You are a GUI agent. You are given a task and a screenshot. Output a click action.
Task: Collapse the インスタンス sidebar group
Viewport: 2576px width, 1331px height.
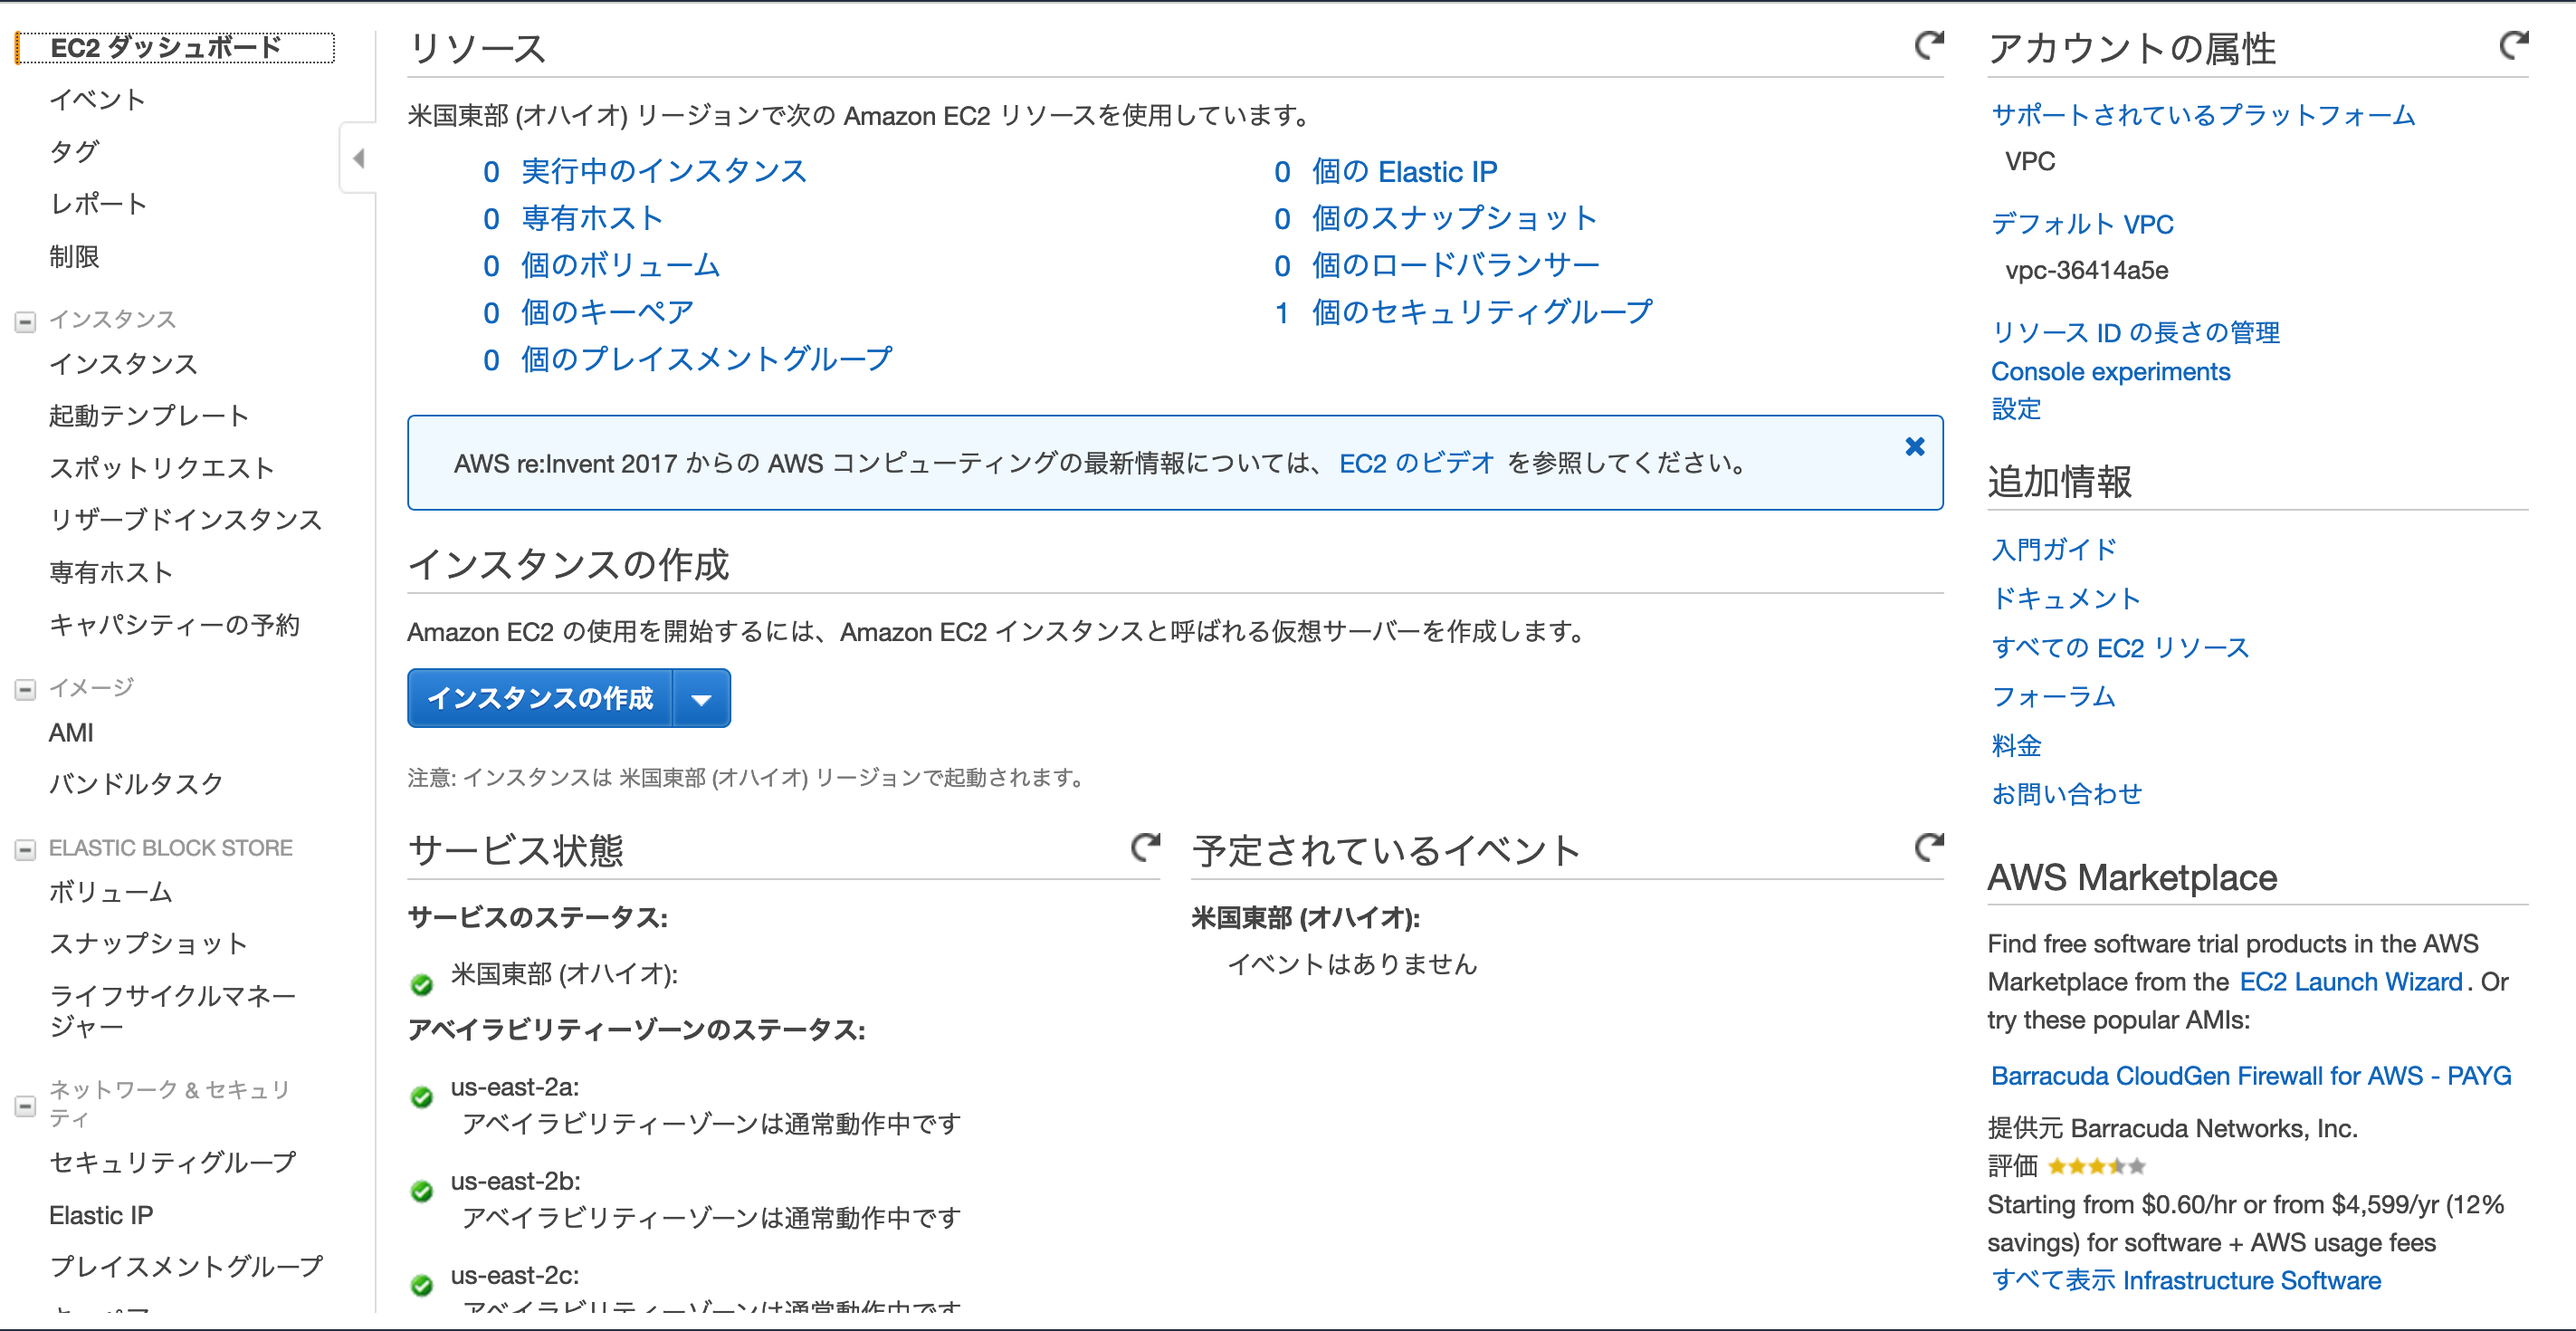point(25,322)
